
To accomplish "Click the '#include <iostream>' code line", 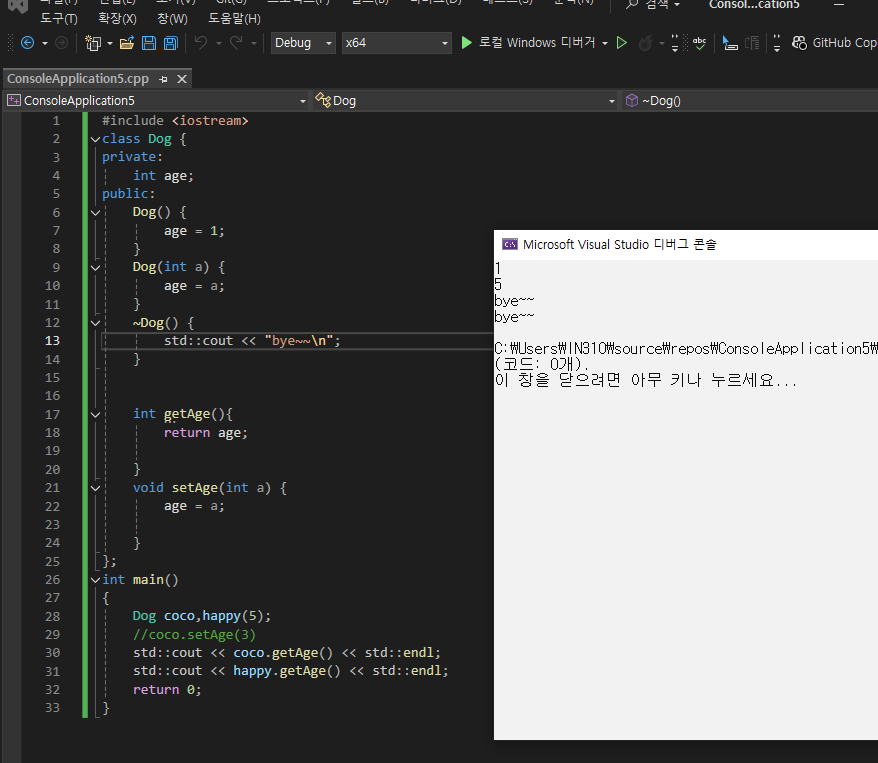I will (x=175, y=121).
